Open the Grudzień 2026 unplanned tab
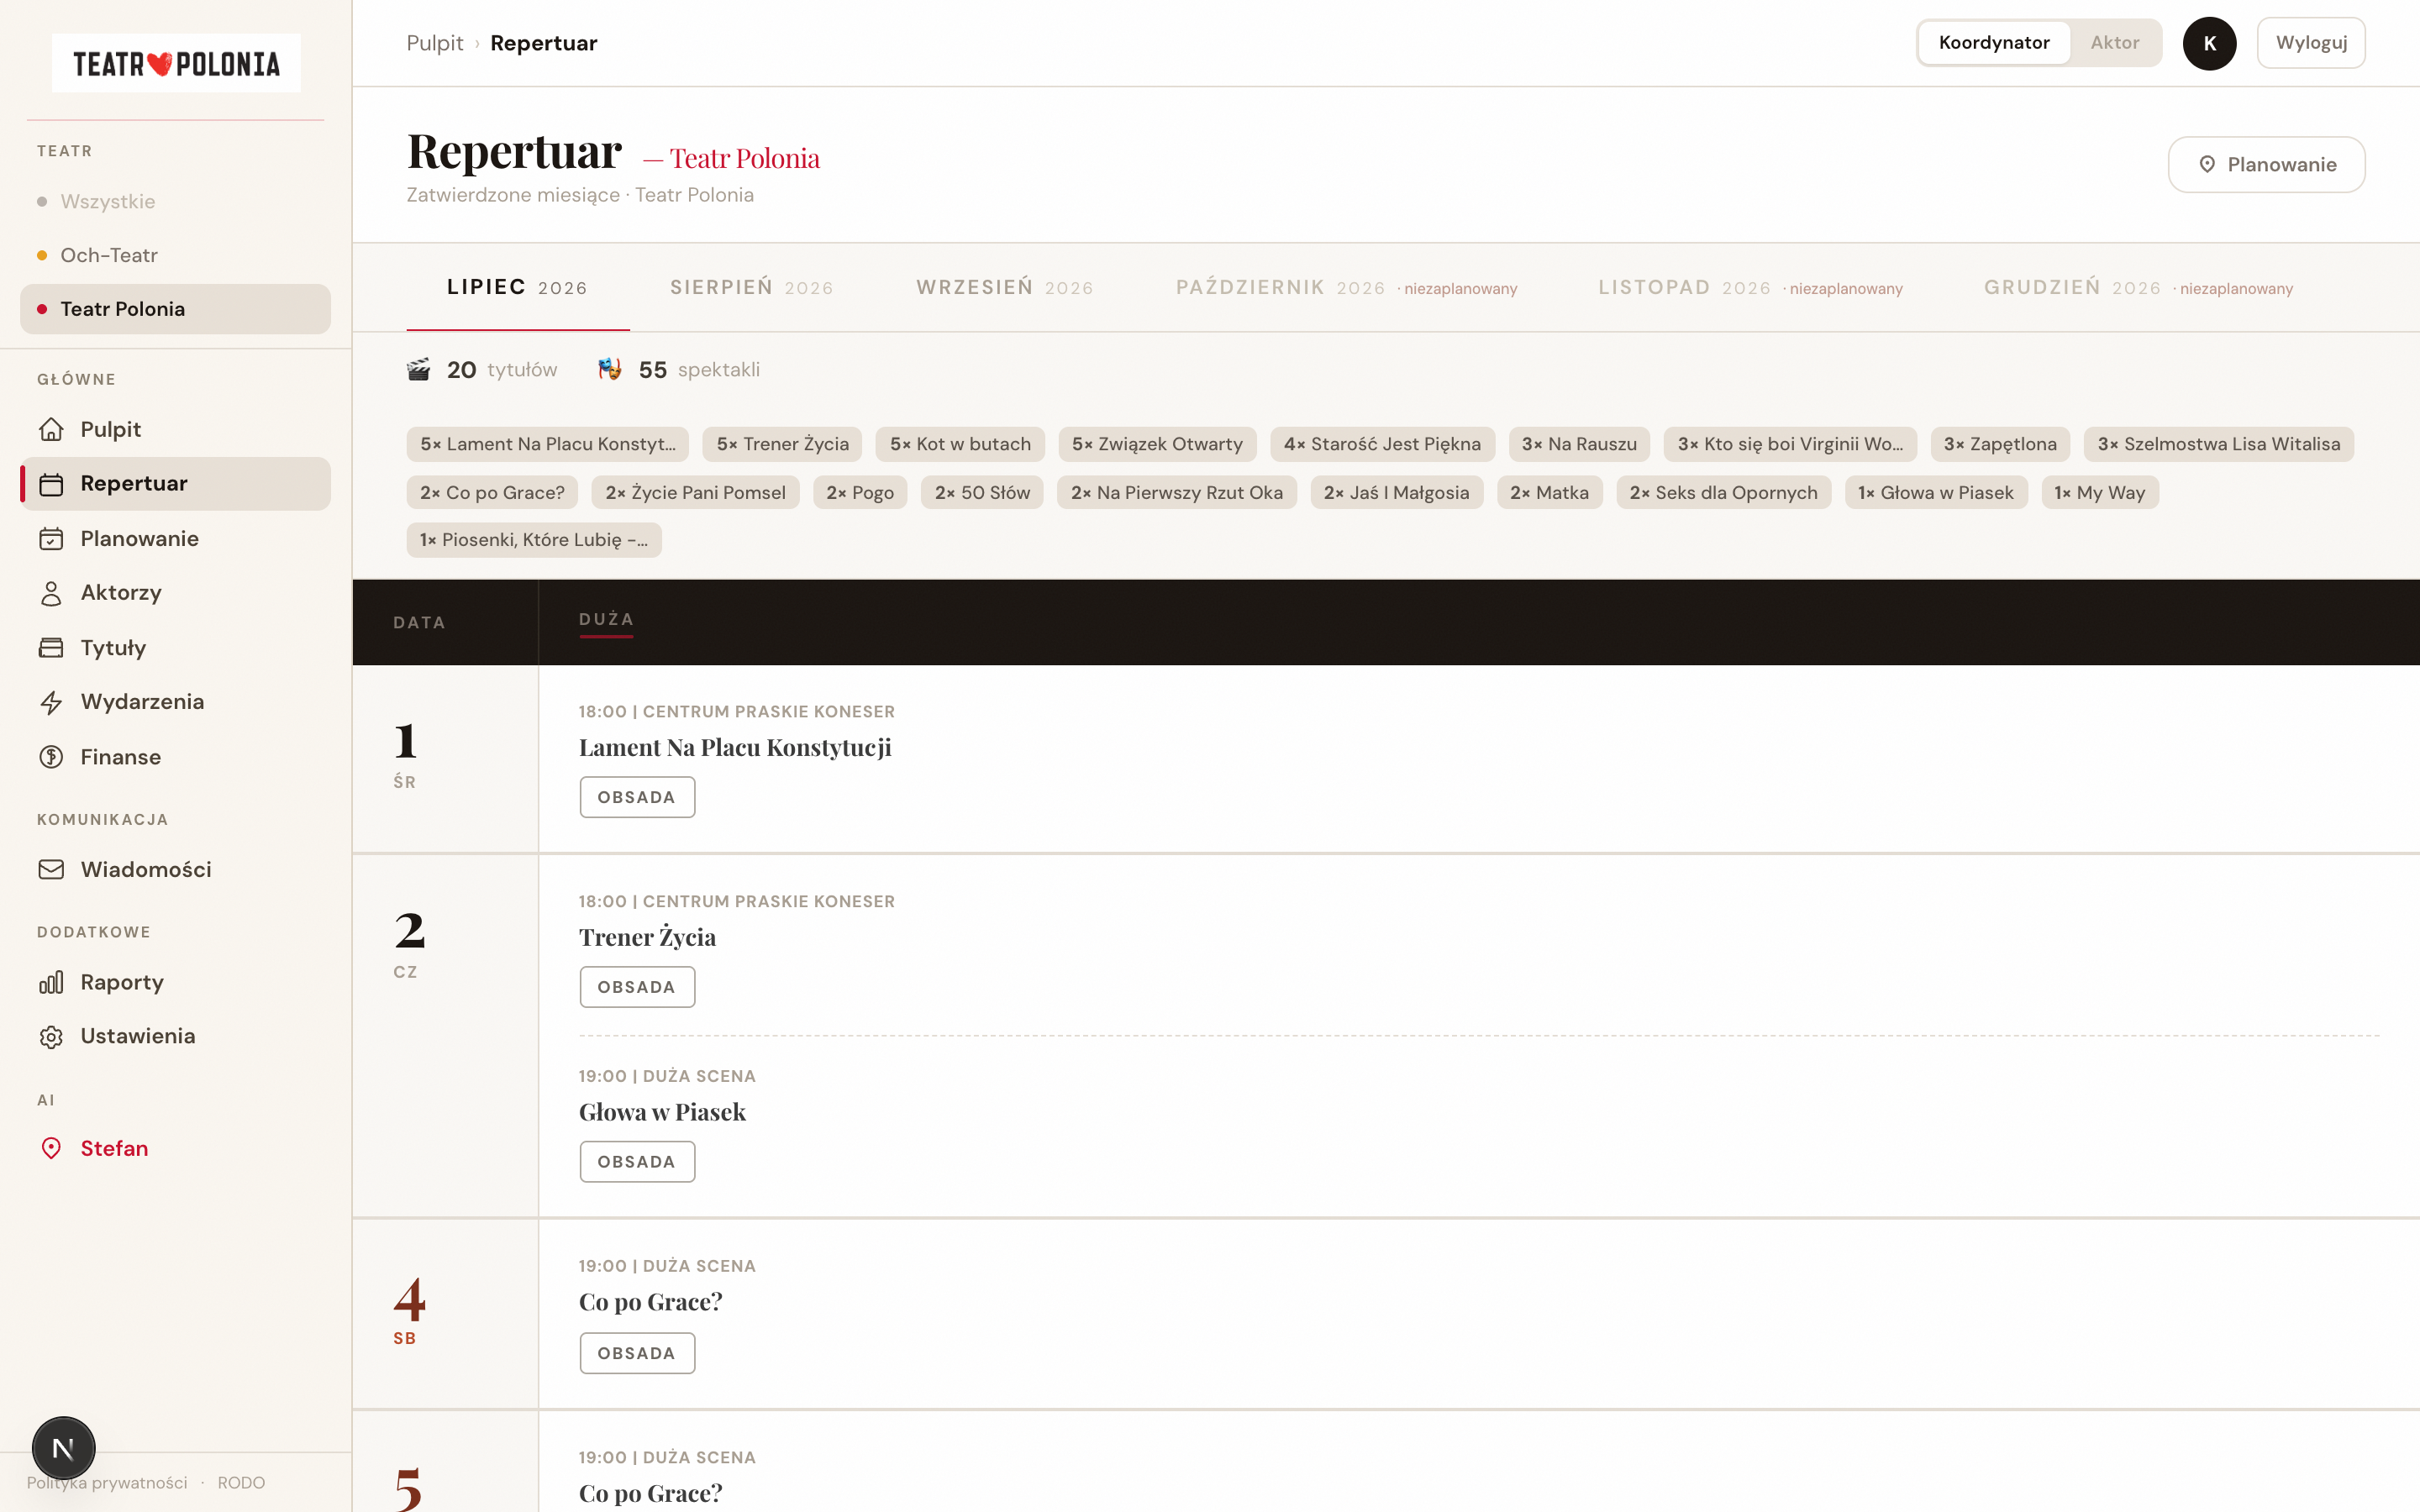The height and width of the screenshot is (1512, 2420). pyautogui.click(x=2138, y=288)
